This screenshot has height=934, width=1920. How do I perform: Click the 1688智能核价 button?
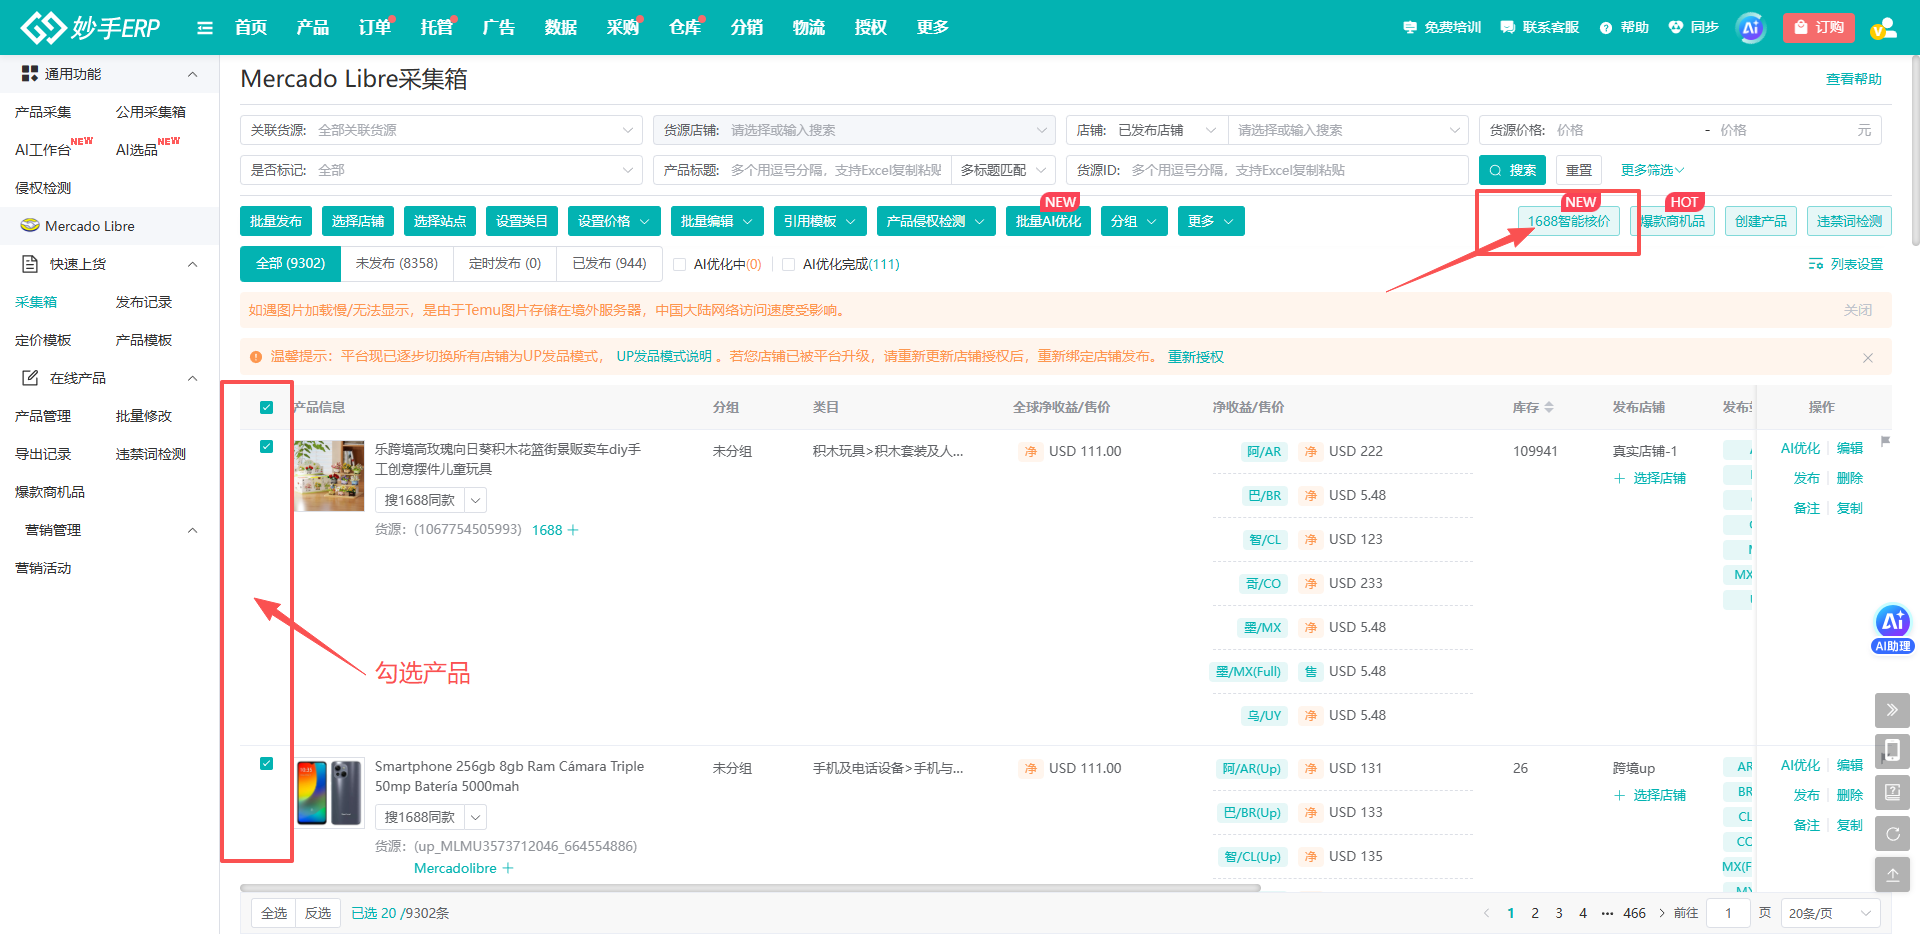1569,221
